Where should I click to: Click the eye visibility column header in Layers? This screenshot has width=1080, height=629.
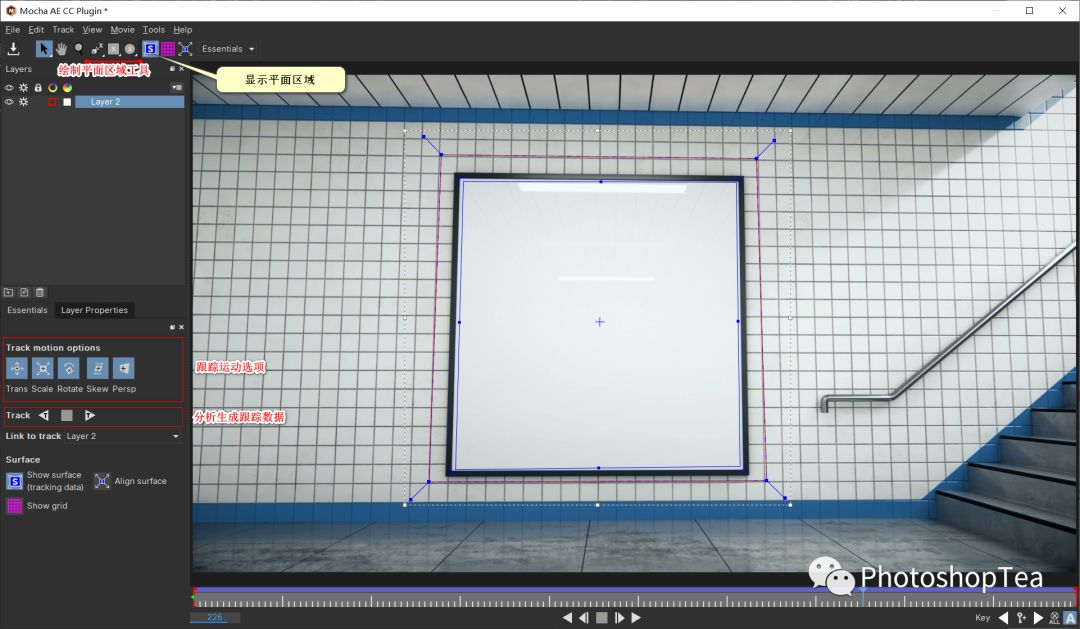9,87
